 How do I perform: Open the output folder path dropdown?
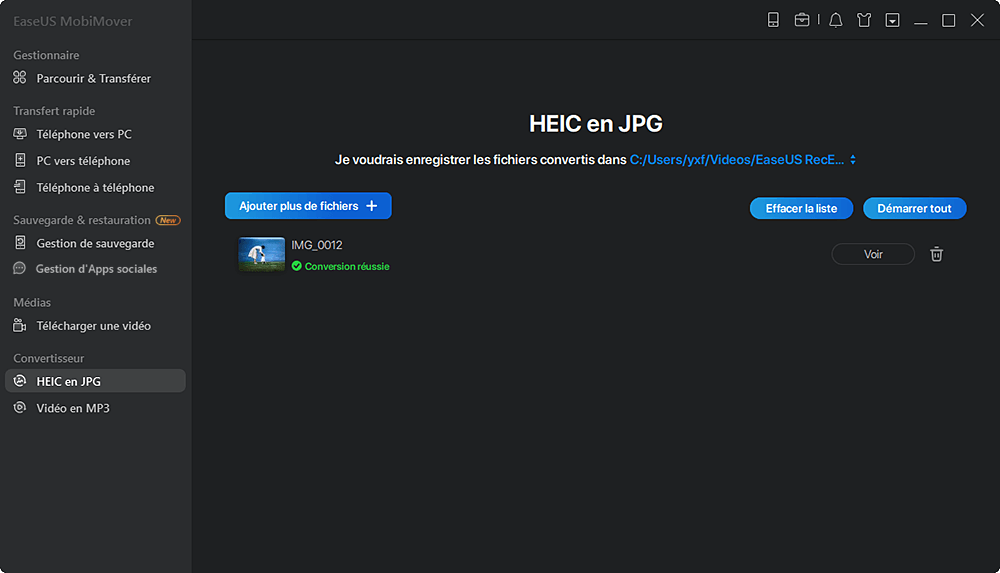click(x=853, y=160)
